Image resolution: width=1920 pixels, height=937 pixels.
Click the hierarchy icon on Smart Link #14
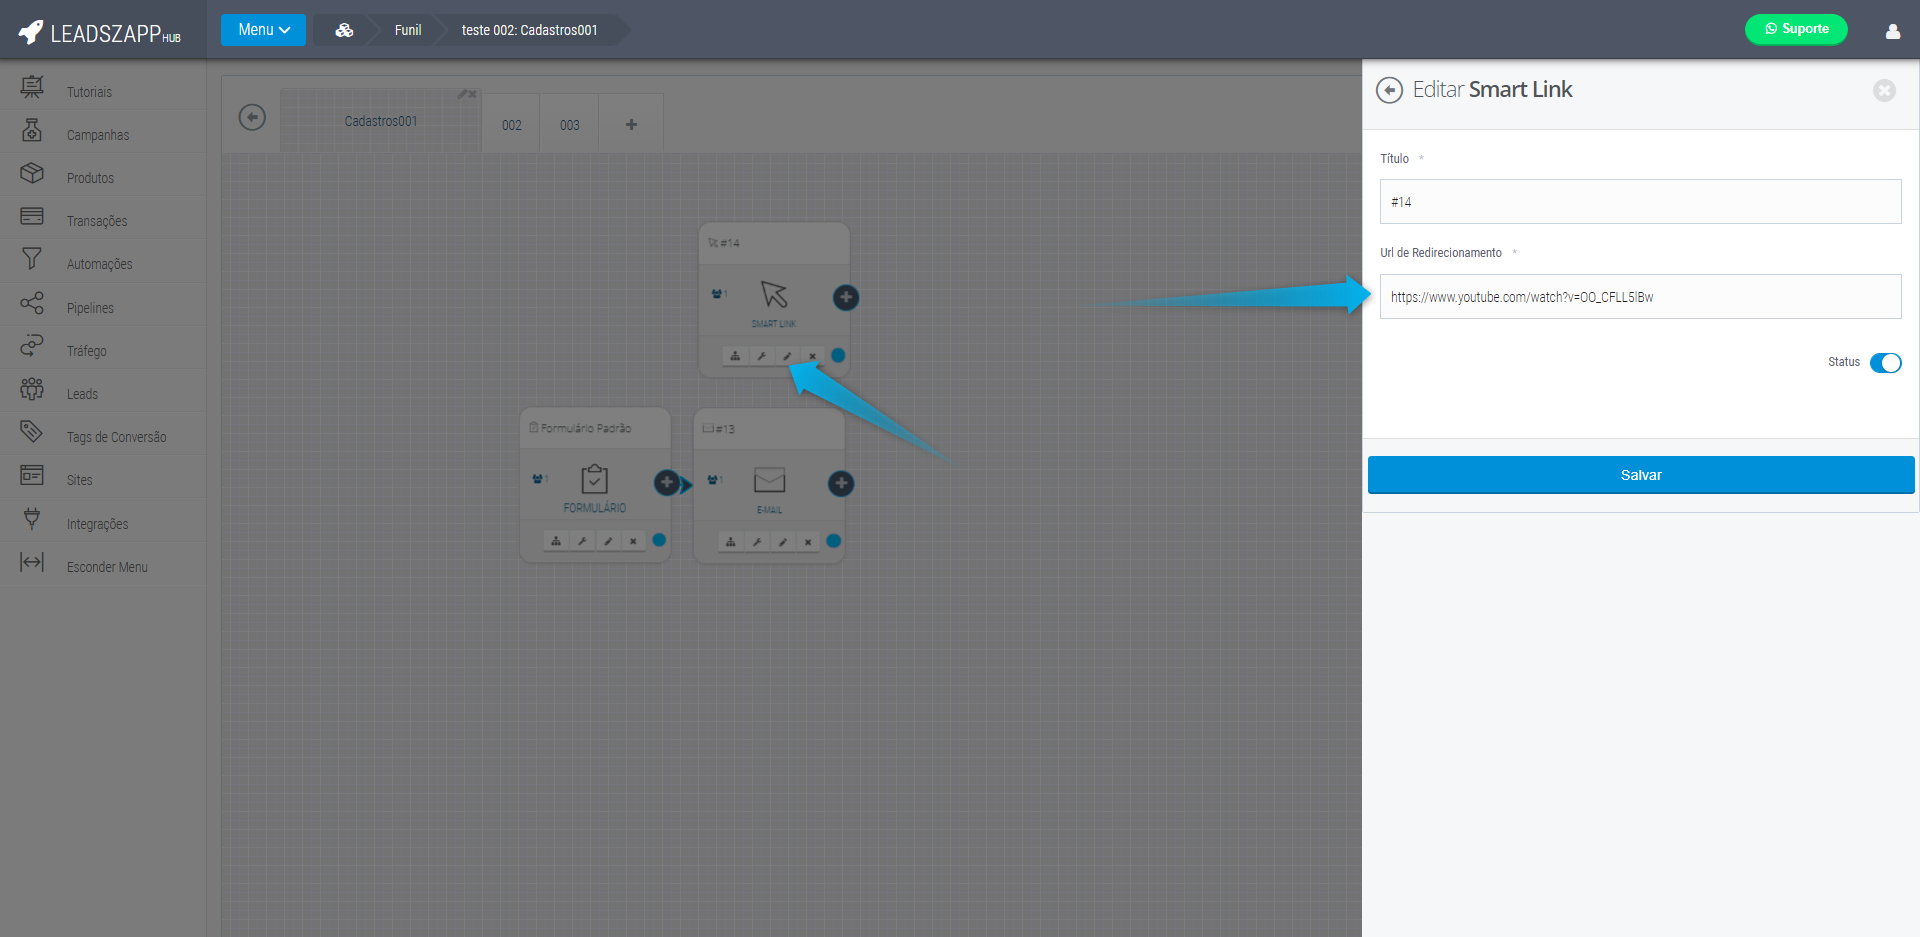(735, 356)
